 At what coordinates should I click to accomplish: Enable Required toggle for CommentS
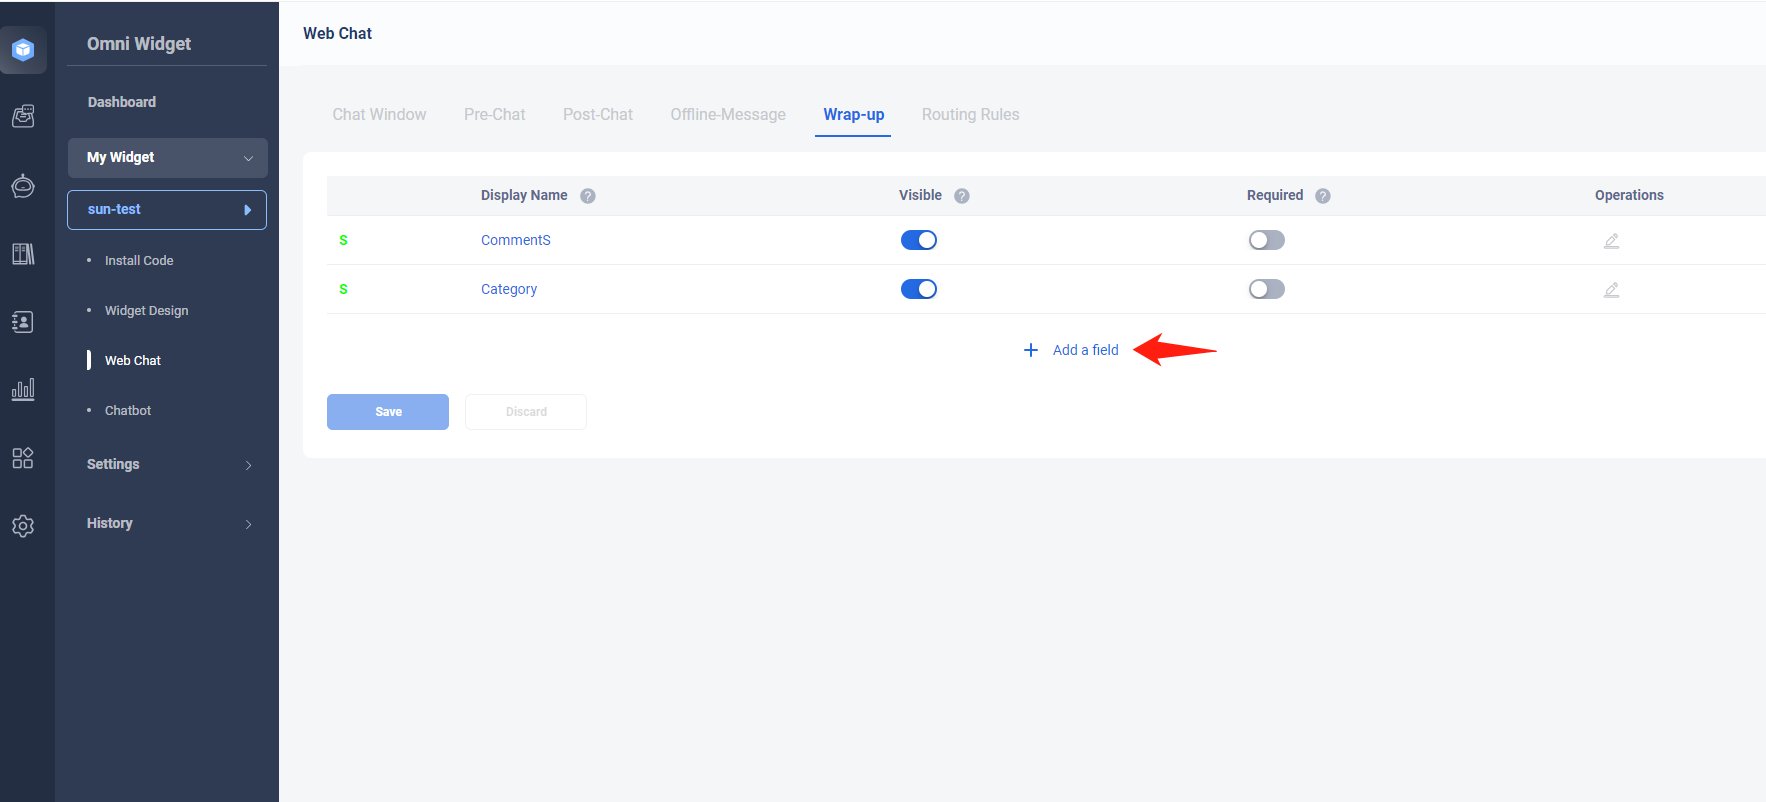1266,240
